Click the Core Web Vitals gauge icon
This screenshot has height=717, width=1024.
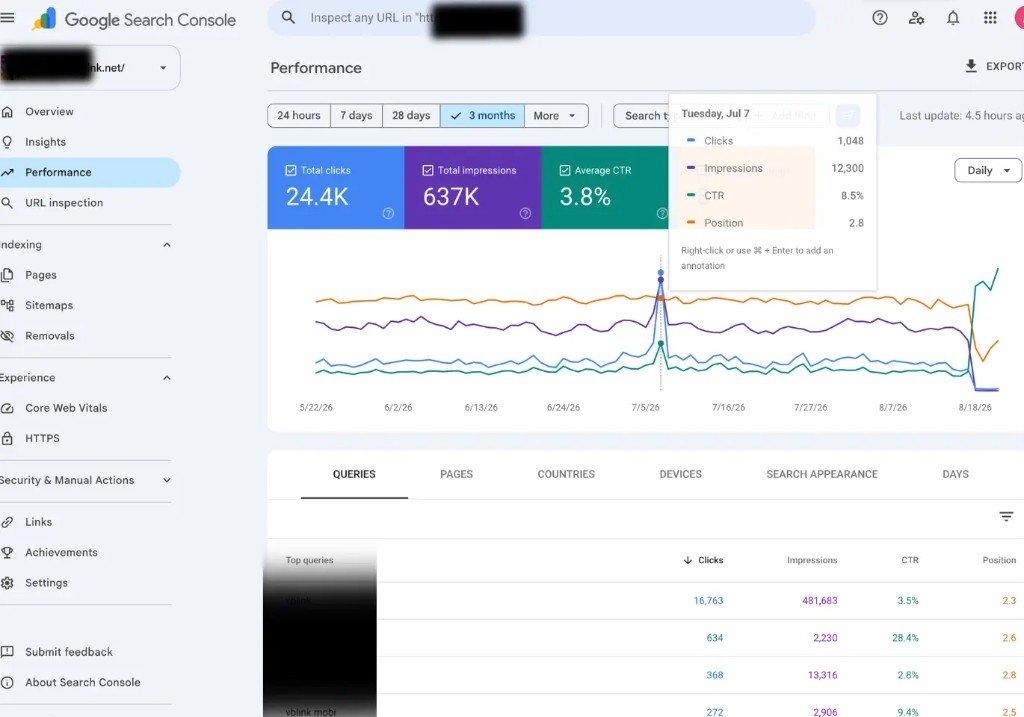pos(7,408)
